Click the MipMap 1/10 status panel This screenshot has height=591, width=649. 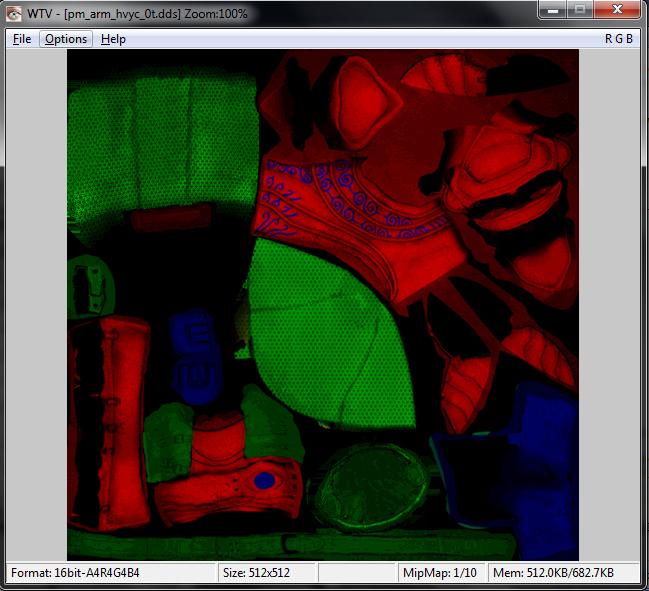pyautogui.click(x=436, y=573)
